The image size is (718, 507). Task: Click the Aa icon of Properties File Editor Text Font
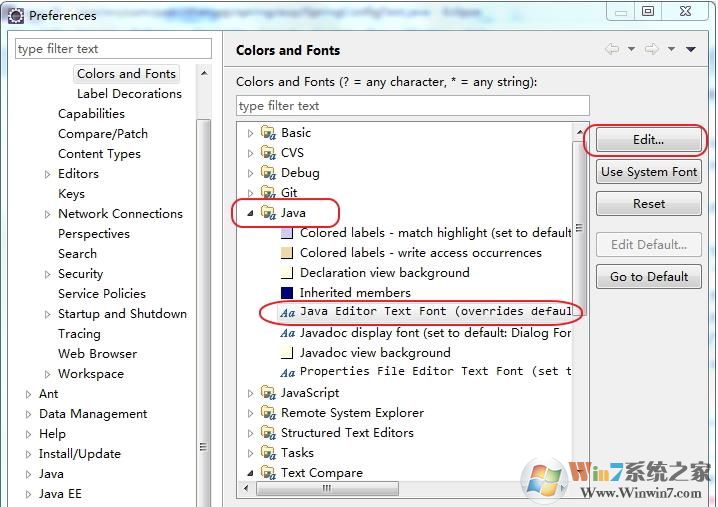point(288,373)
